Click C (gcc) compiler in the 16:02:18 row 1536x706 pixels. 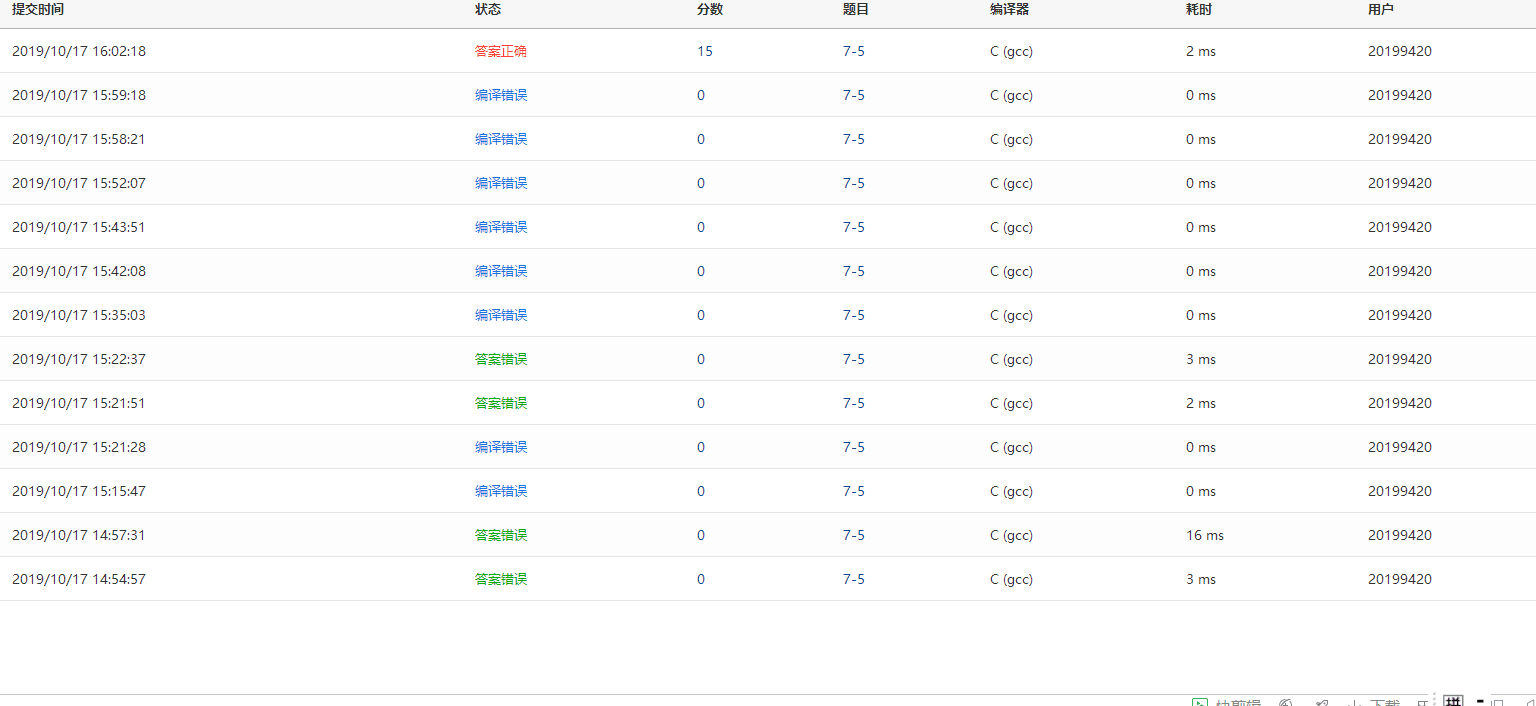click(1011, 51)
